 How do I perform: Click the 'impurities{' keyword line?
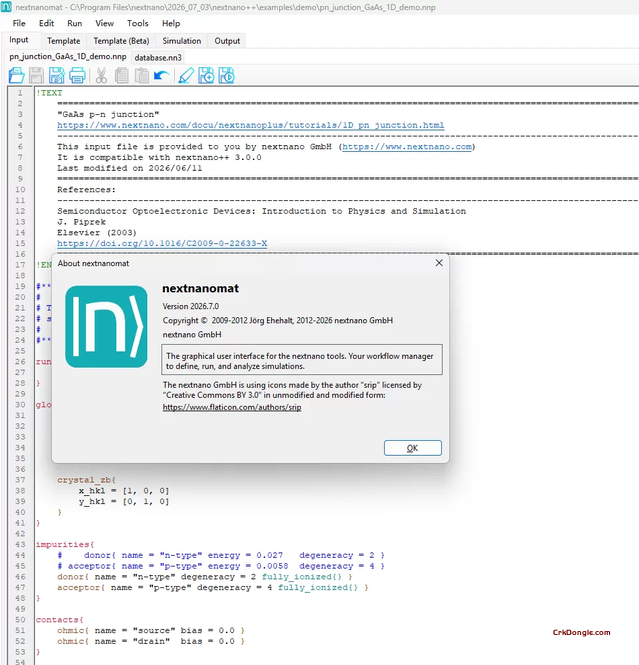65,544
